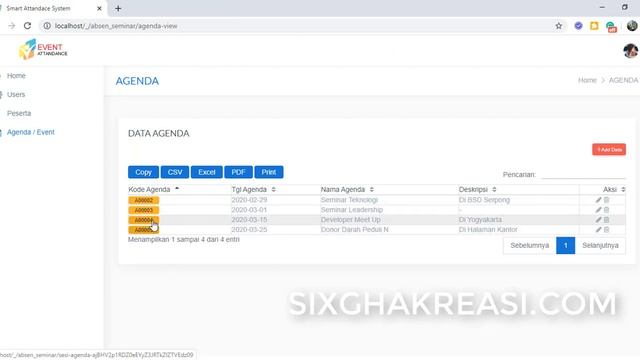640x360 pixels.
Task: Click the edit pencil for Donor Darah Peduli N
Action: click(x=598, y=230)
